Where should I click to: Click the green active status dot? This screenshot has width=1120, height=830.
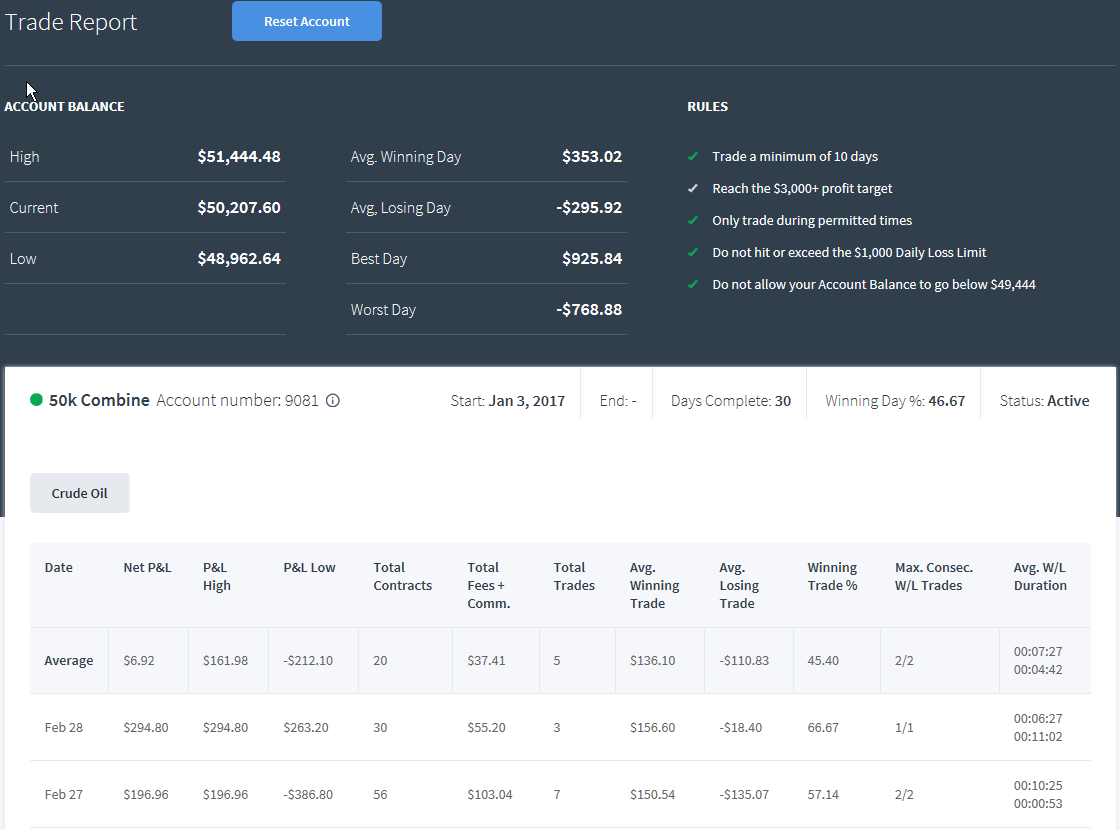pyautogui.click(x=36, y=400)
